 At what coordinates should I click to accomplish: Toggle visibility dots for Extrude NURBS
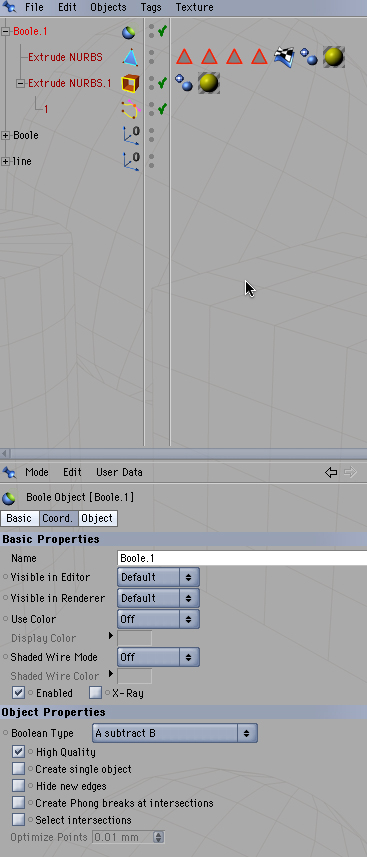[x=152, y=57]
